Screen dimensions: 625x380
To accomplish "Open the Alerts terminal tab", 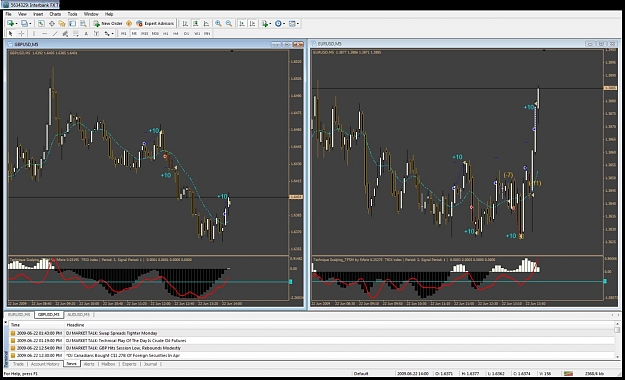I will point(89,364).
